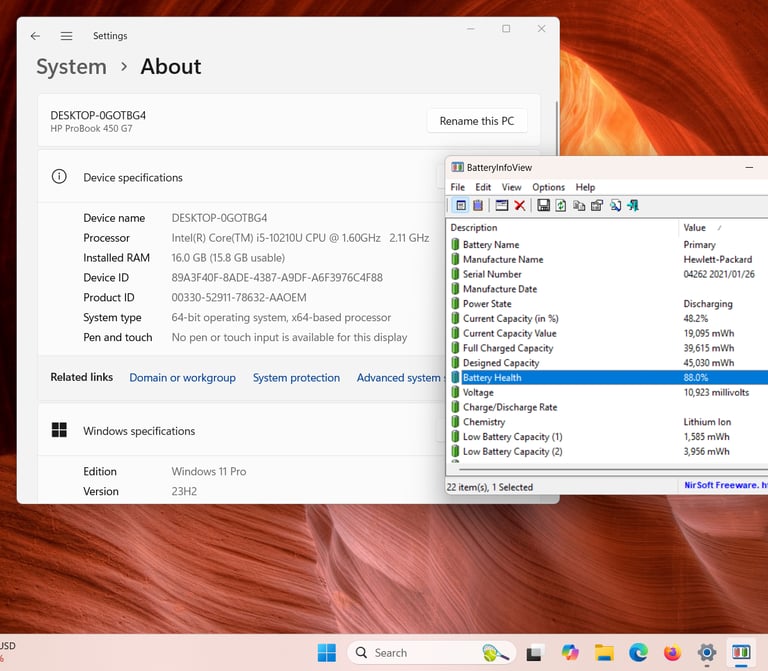The width and height of the screenshot is (768, 671).
Task: Click the Product ID value 00330-52911-78632-AAOEM
Action: point(239,297)
